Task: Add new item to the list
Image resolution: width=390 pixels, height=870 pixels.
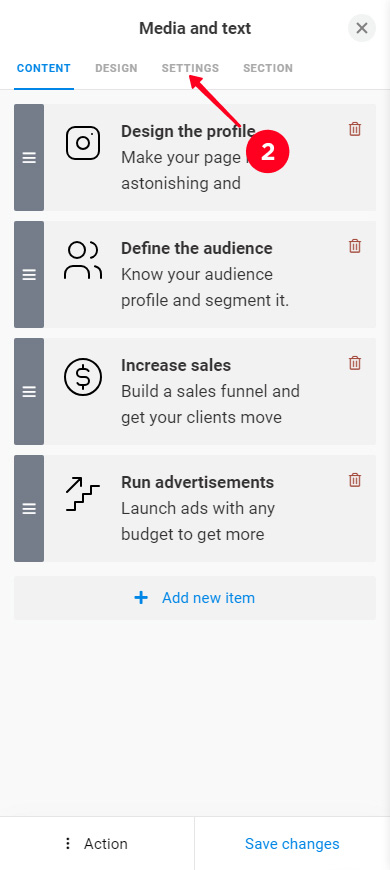Action: (x=195, y=598)
